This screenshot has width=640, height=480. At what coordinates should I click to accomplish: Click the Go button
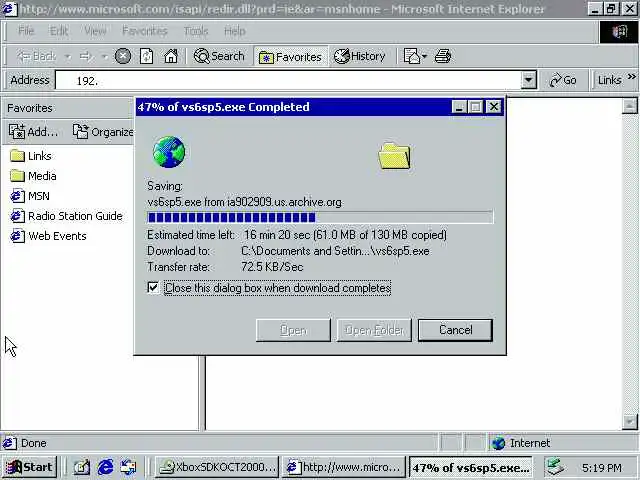(563, 80)
